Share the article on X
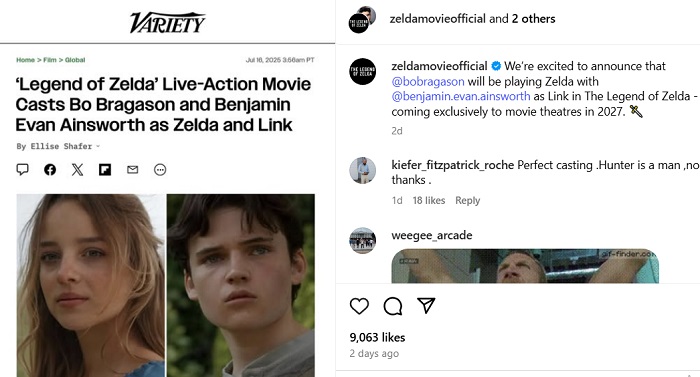Viewport: 700px width, 377px height. [x=77, y=169]
